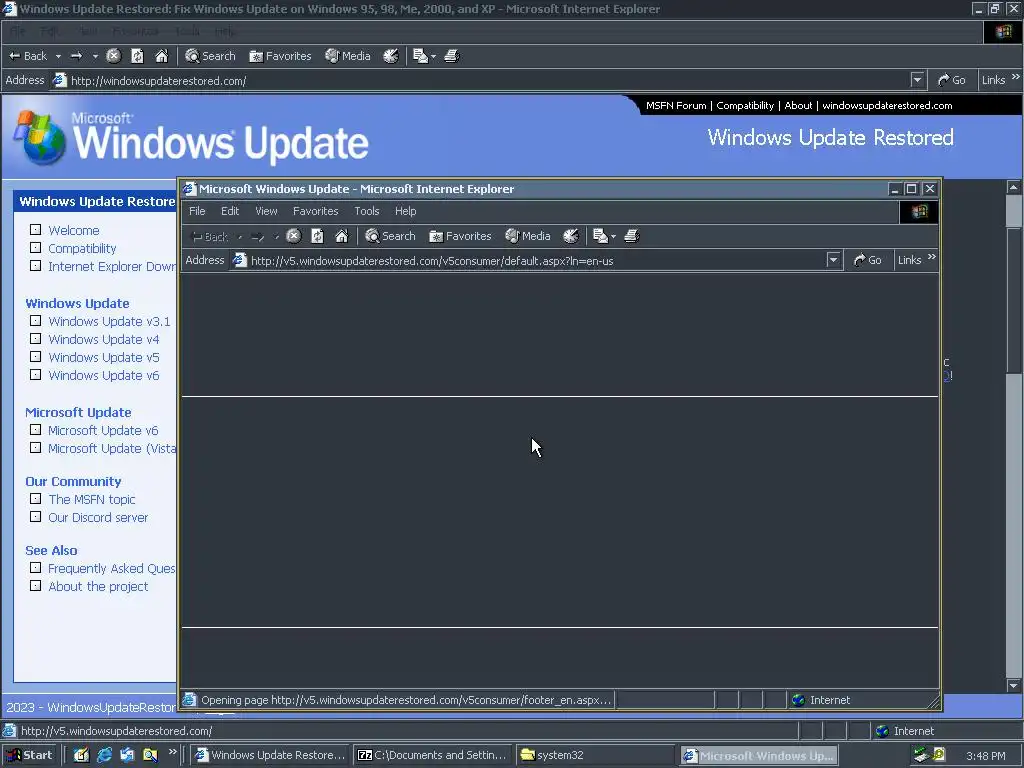
Task: Open Favorites in back window toolbar
Action: tap(280, 56)
